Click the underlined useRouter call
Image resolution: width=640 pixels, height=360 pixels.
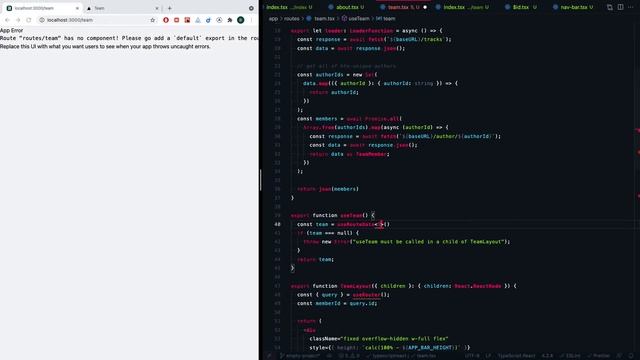[367, 295]
